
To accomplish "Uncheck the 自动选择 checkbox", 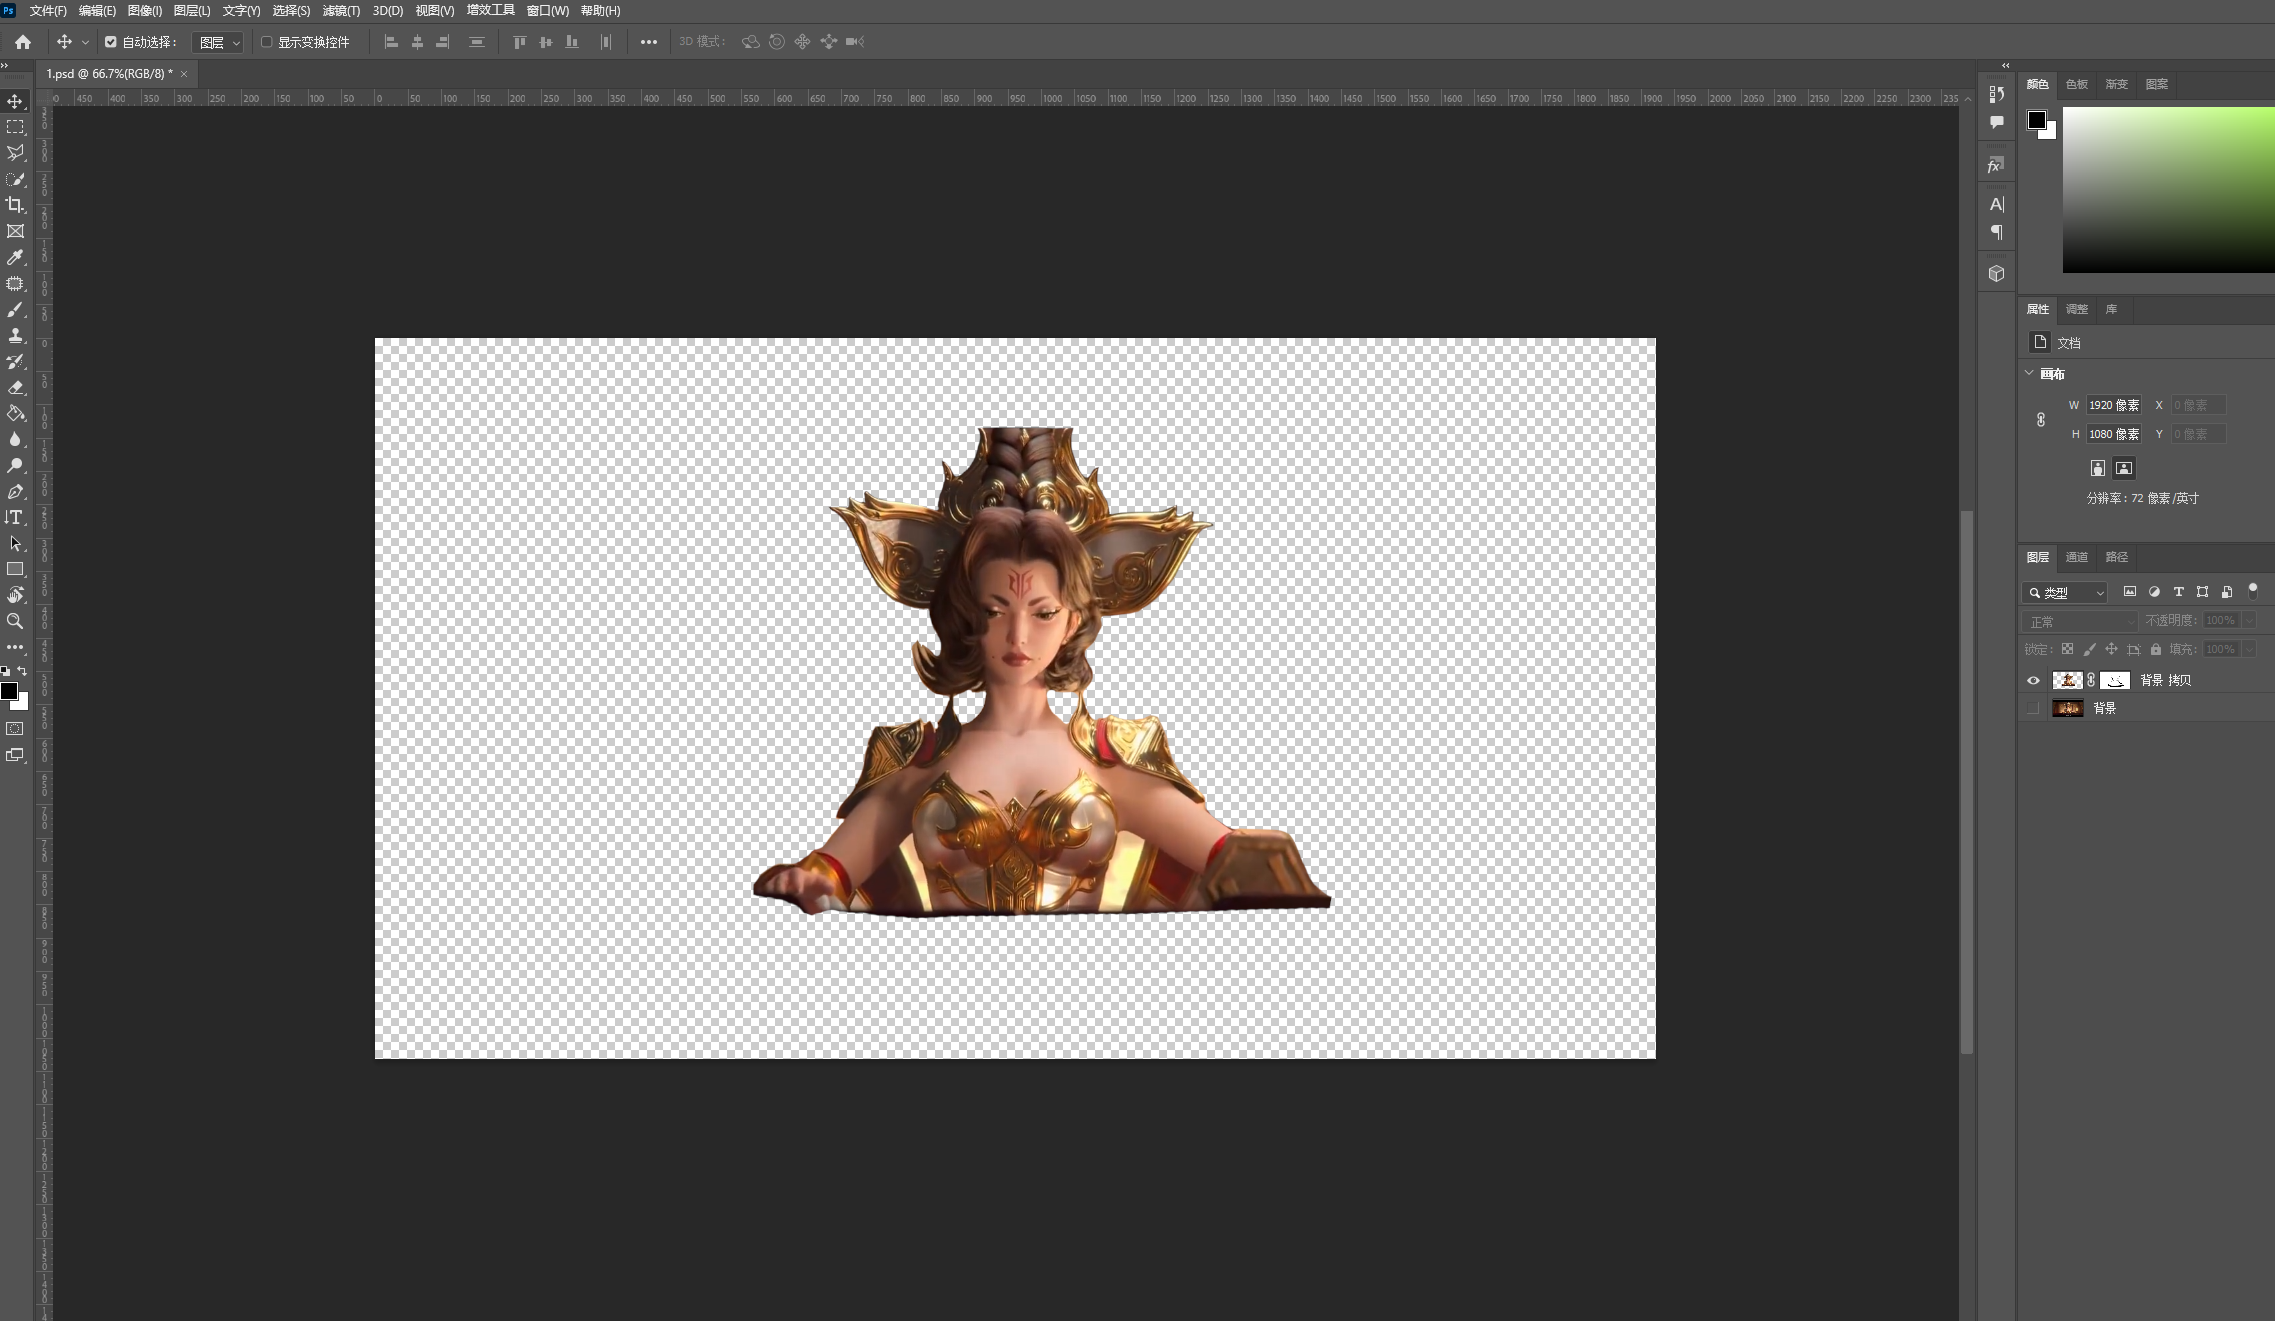I will (x=111, y=42).
